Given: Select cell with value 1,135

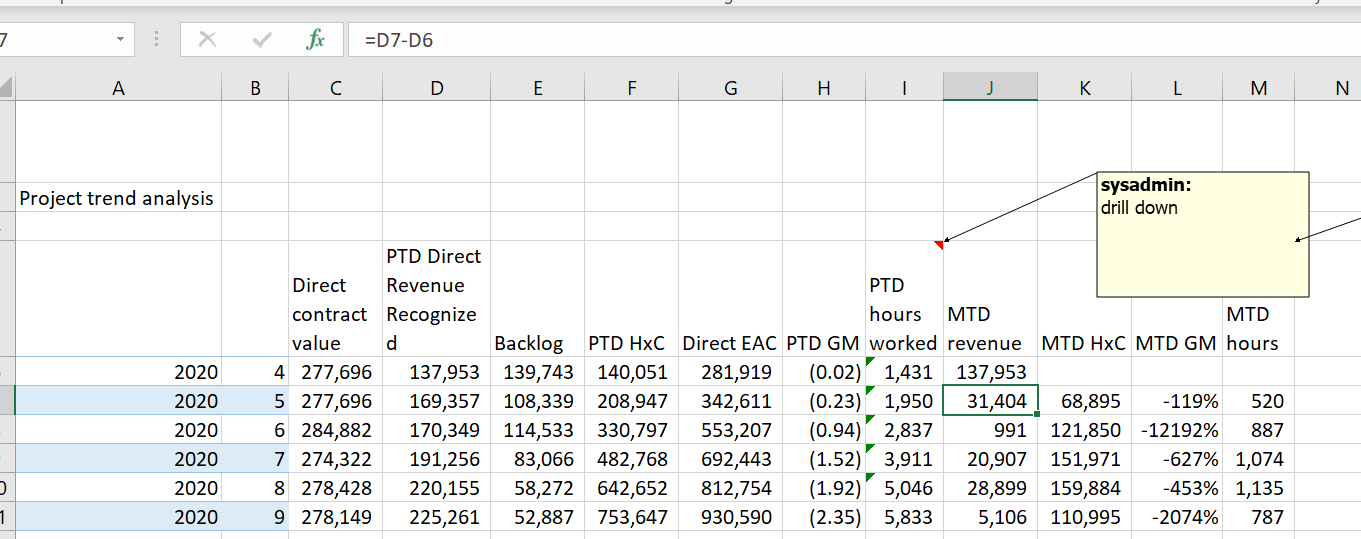Looking at the screenshot, I should click(x=1258, y=487).
